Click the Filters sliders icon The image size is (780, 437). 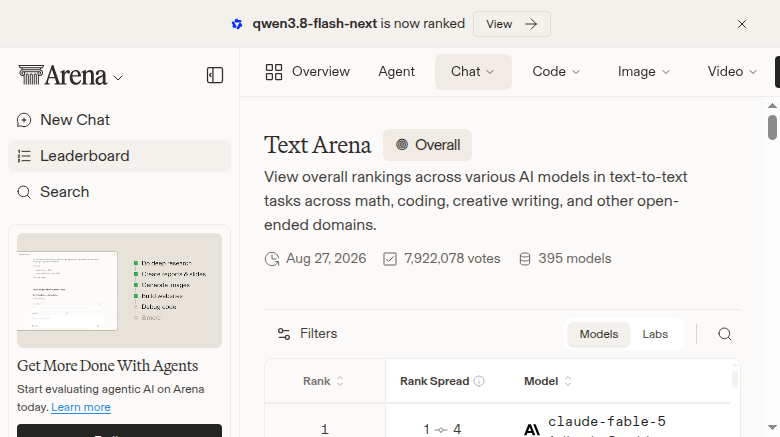pyautogui.click(x=284, y=334)
